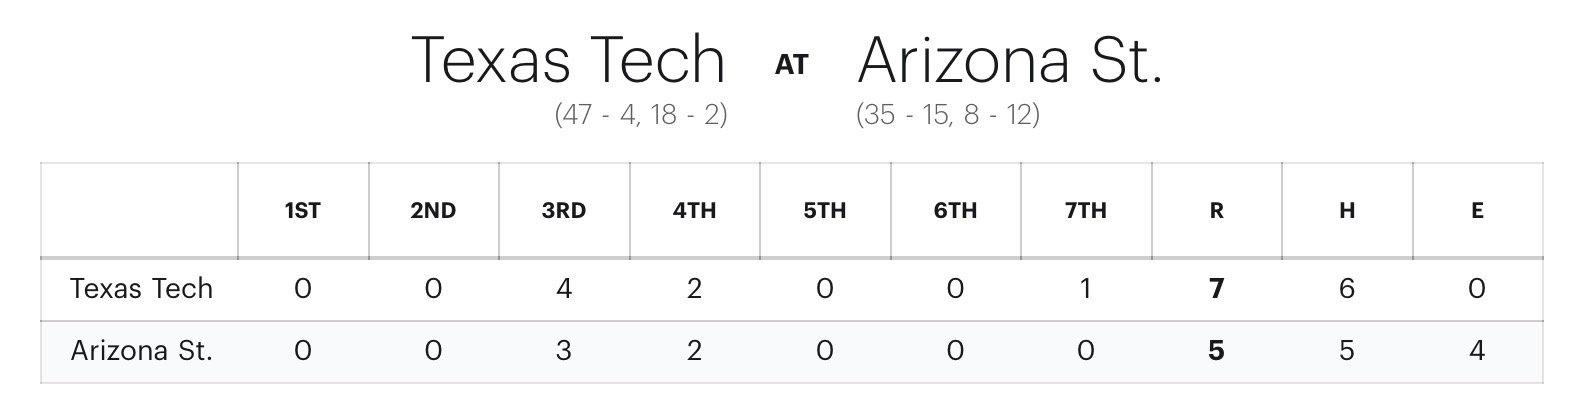Select the 5TH inning column header
This screenshot has height=414, width=1579.
(824, 211)
